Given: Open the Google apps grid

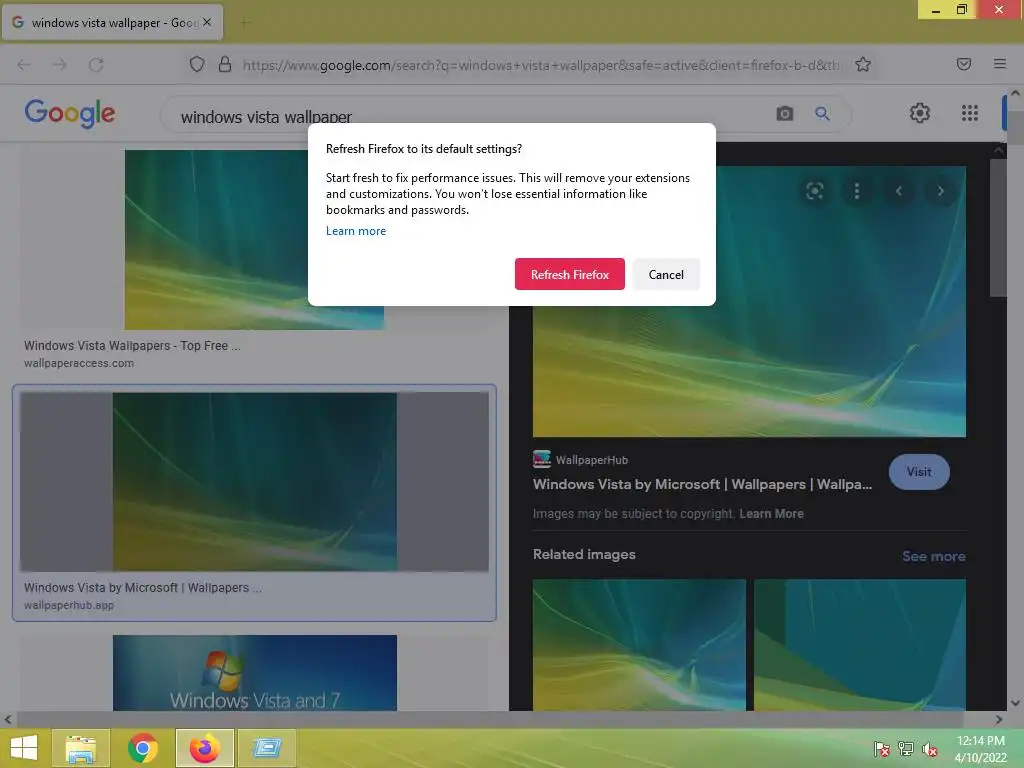Looking at the screenshot, I should pyautogui.click(x=970, y=113).
